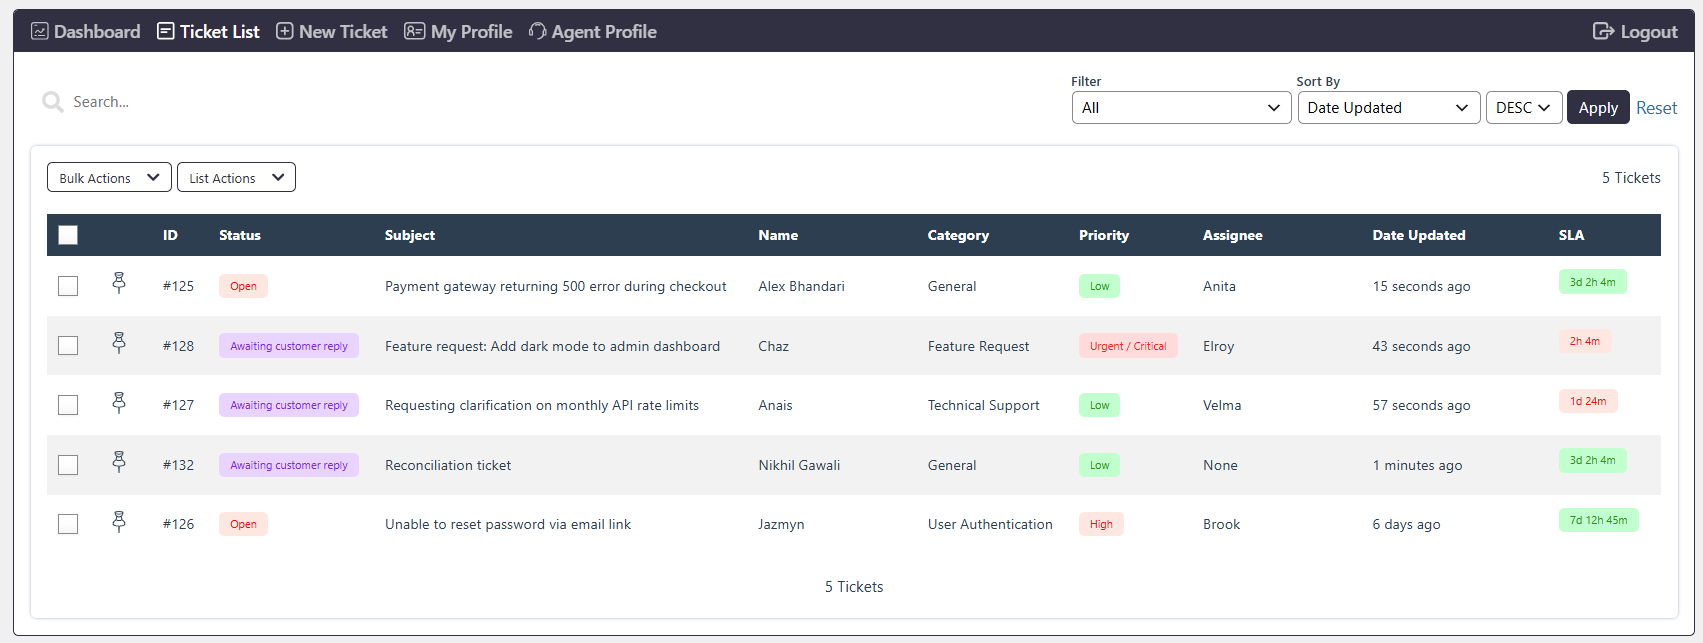Open the New Ticket menu item
Image resolution: width=1703 pixels, height=643 pixels.
pos(332,31)
